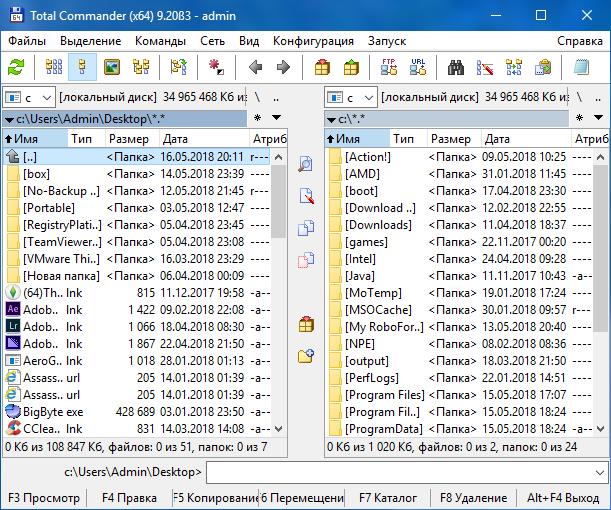This screenshot has width=611, height=510.
Task: Switch to brief file list view
Action: pyautogui.click(x=54, y=68)
